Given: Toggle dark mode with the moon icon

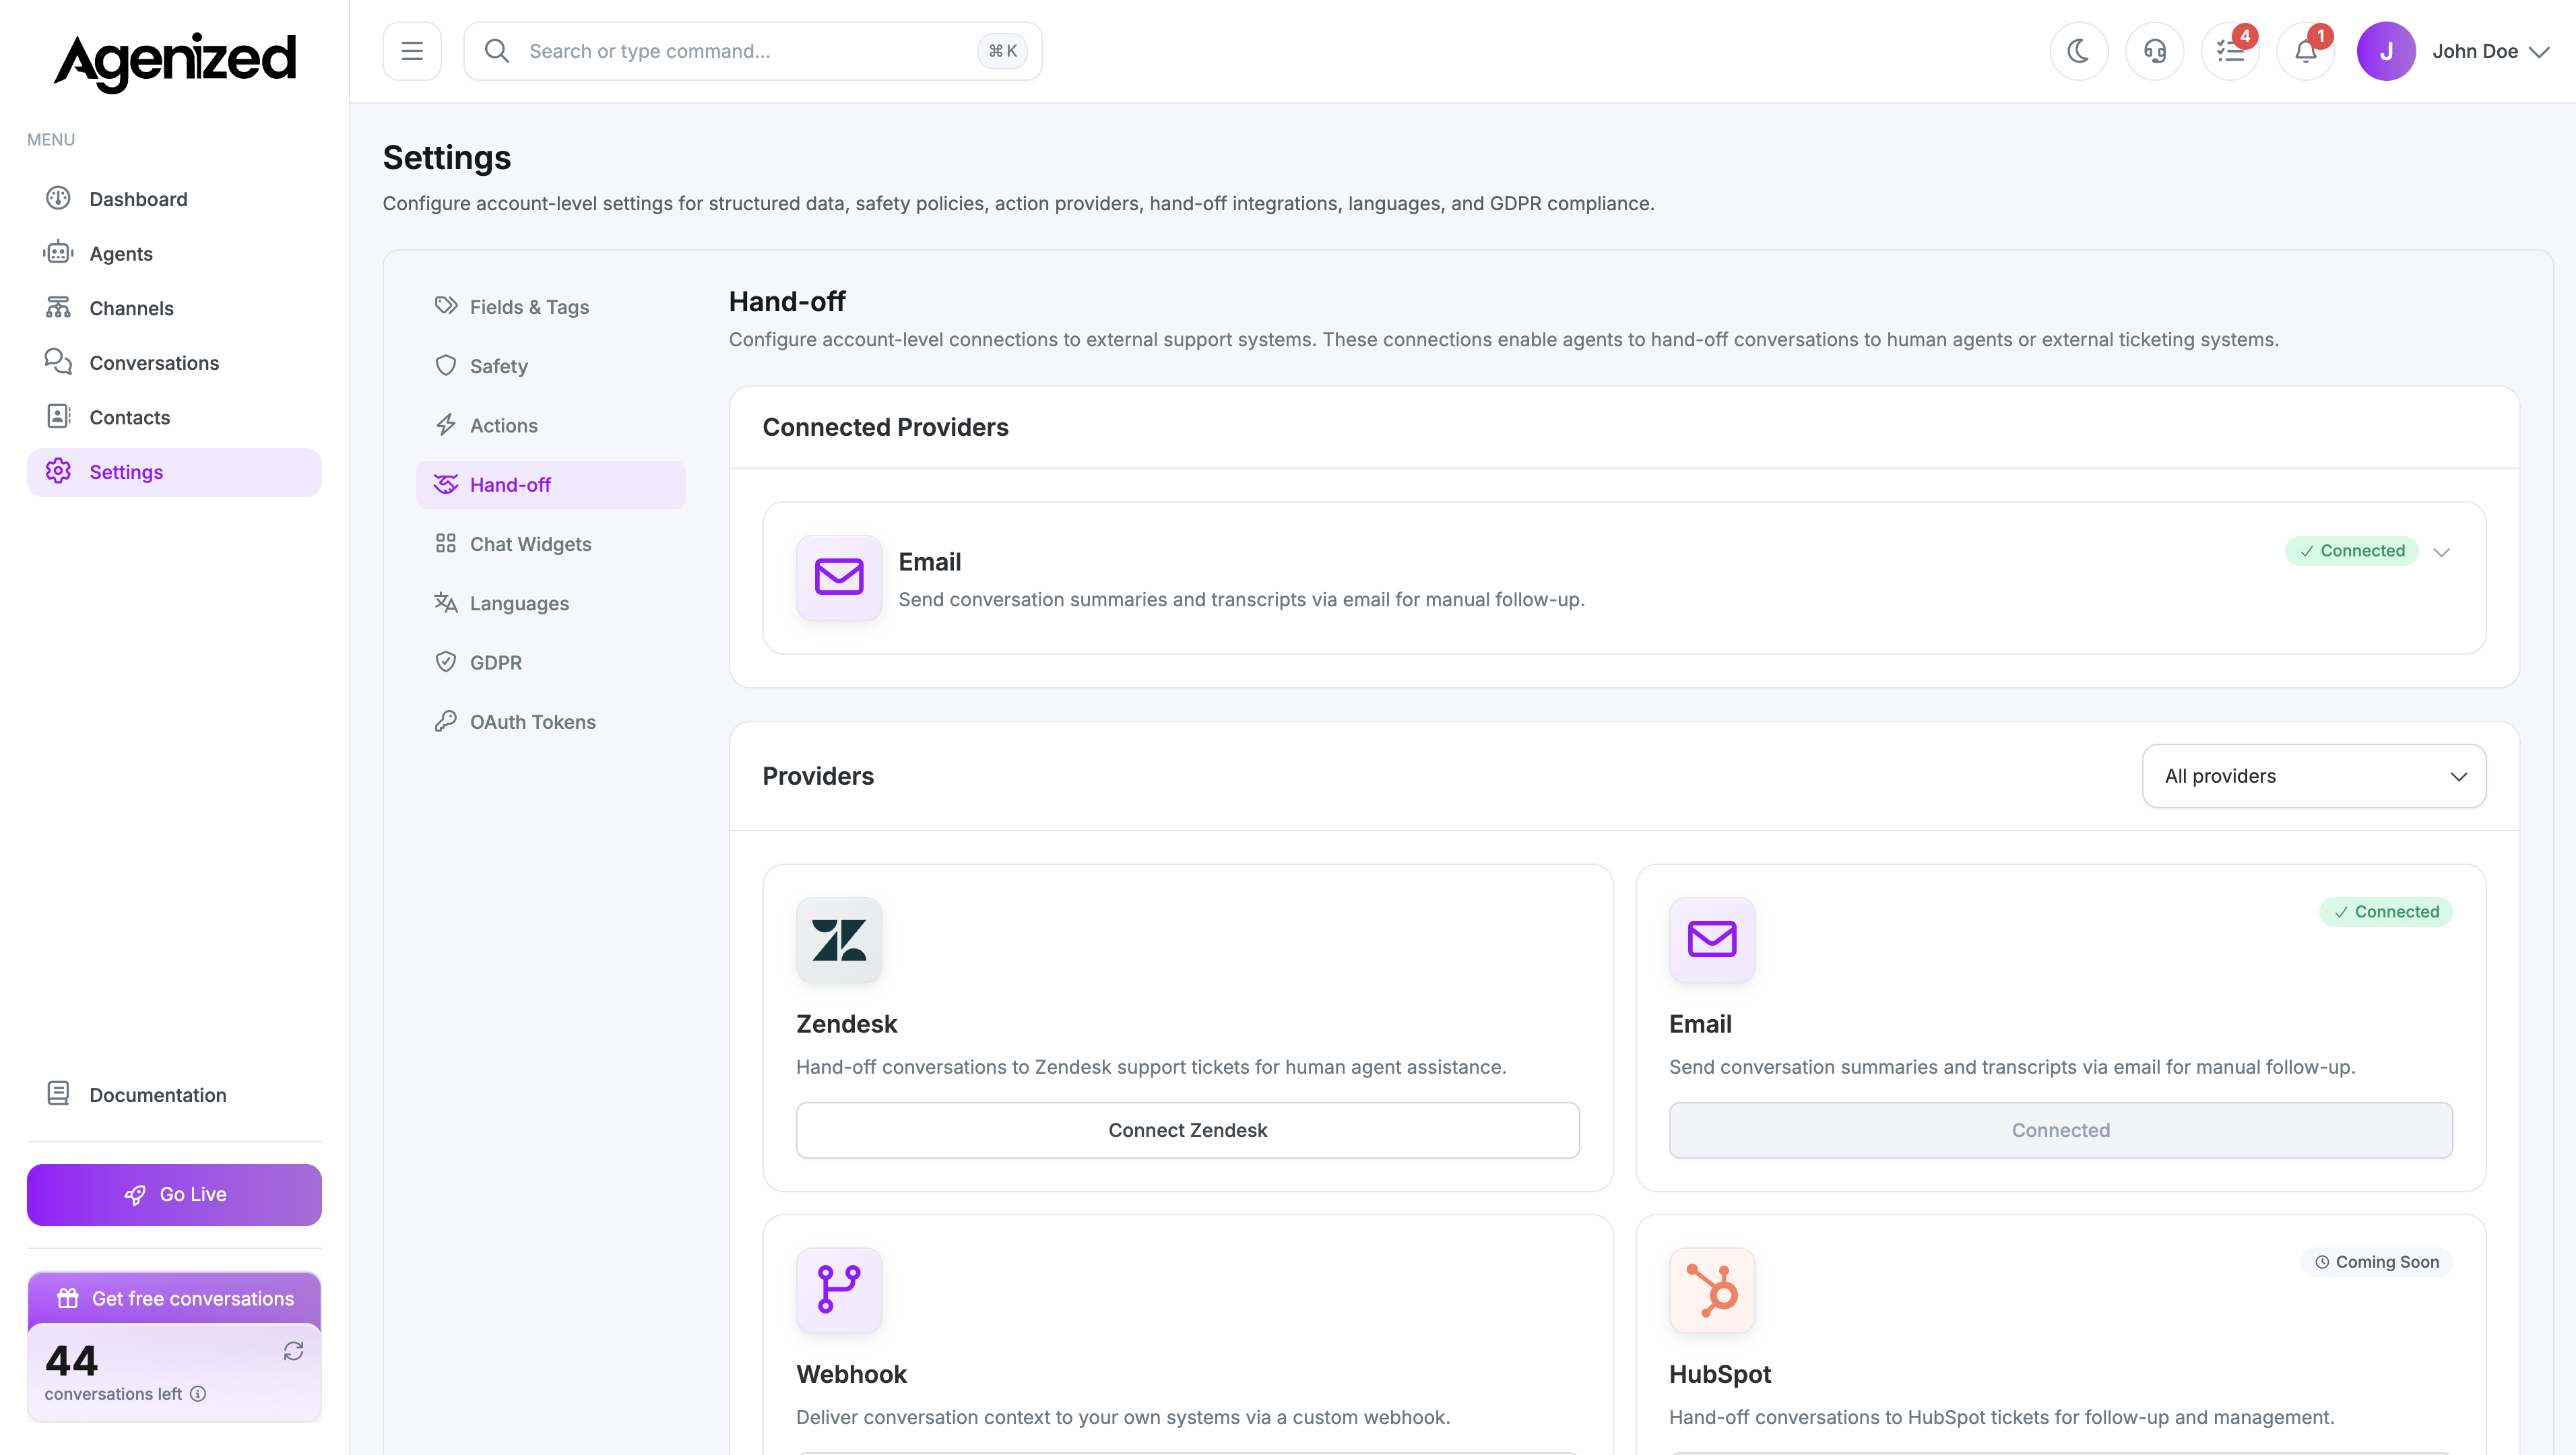Looking at the screenshot, I should pyautogui.click(x=2079, y=50).
